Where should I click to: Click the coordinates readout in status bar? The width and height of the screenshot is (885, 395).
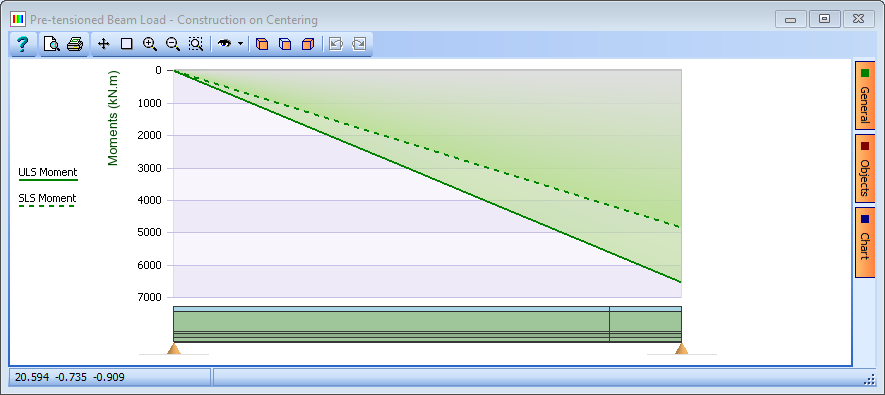pyautogui.click(x=70, y=378)
